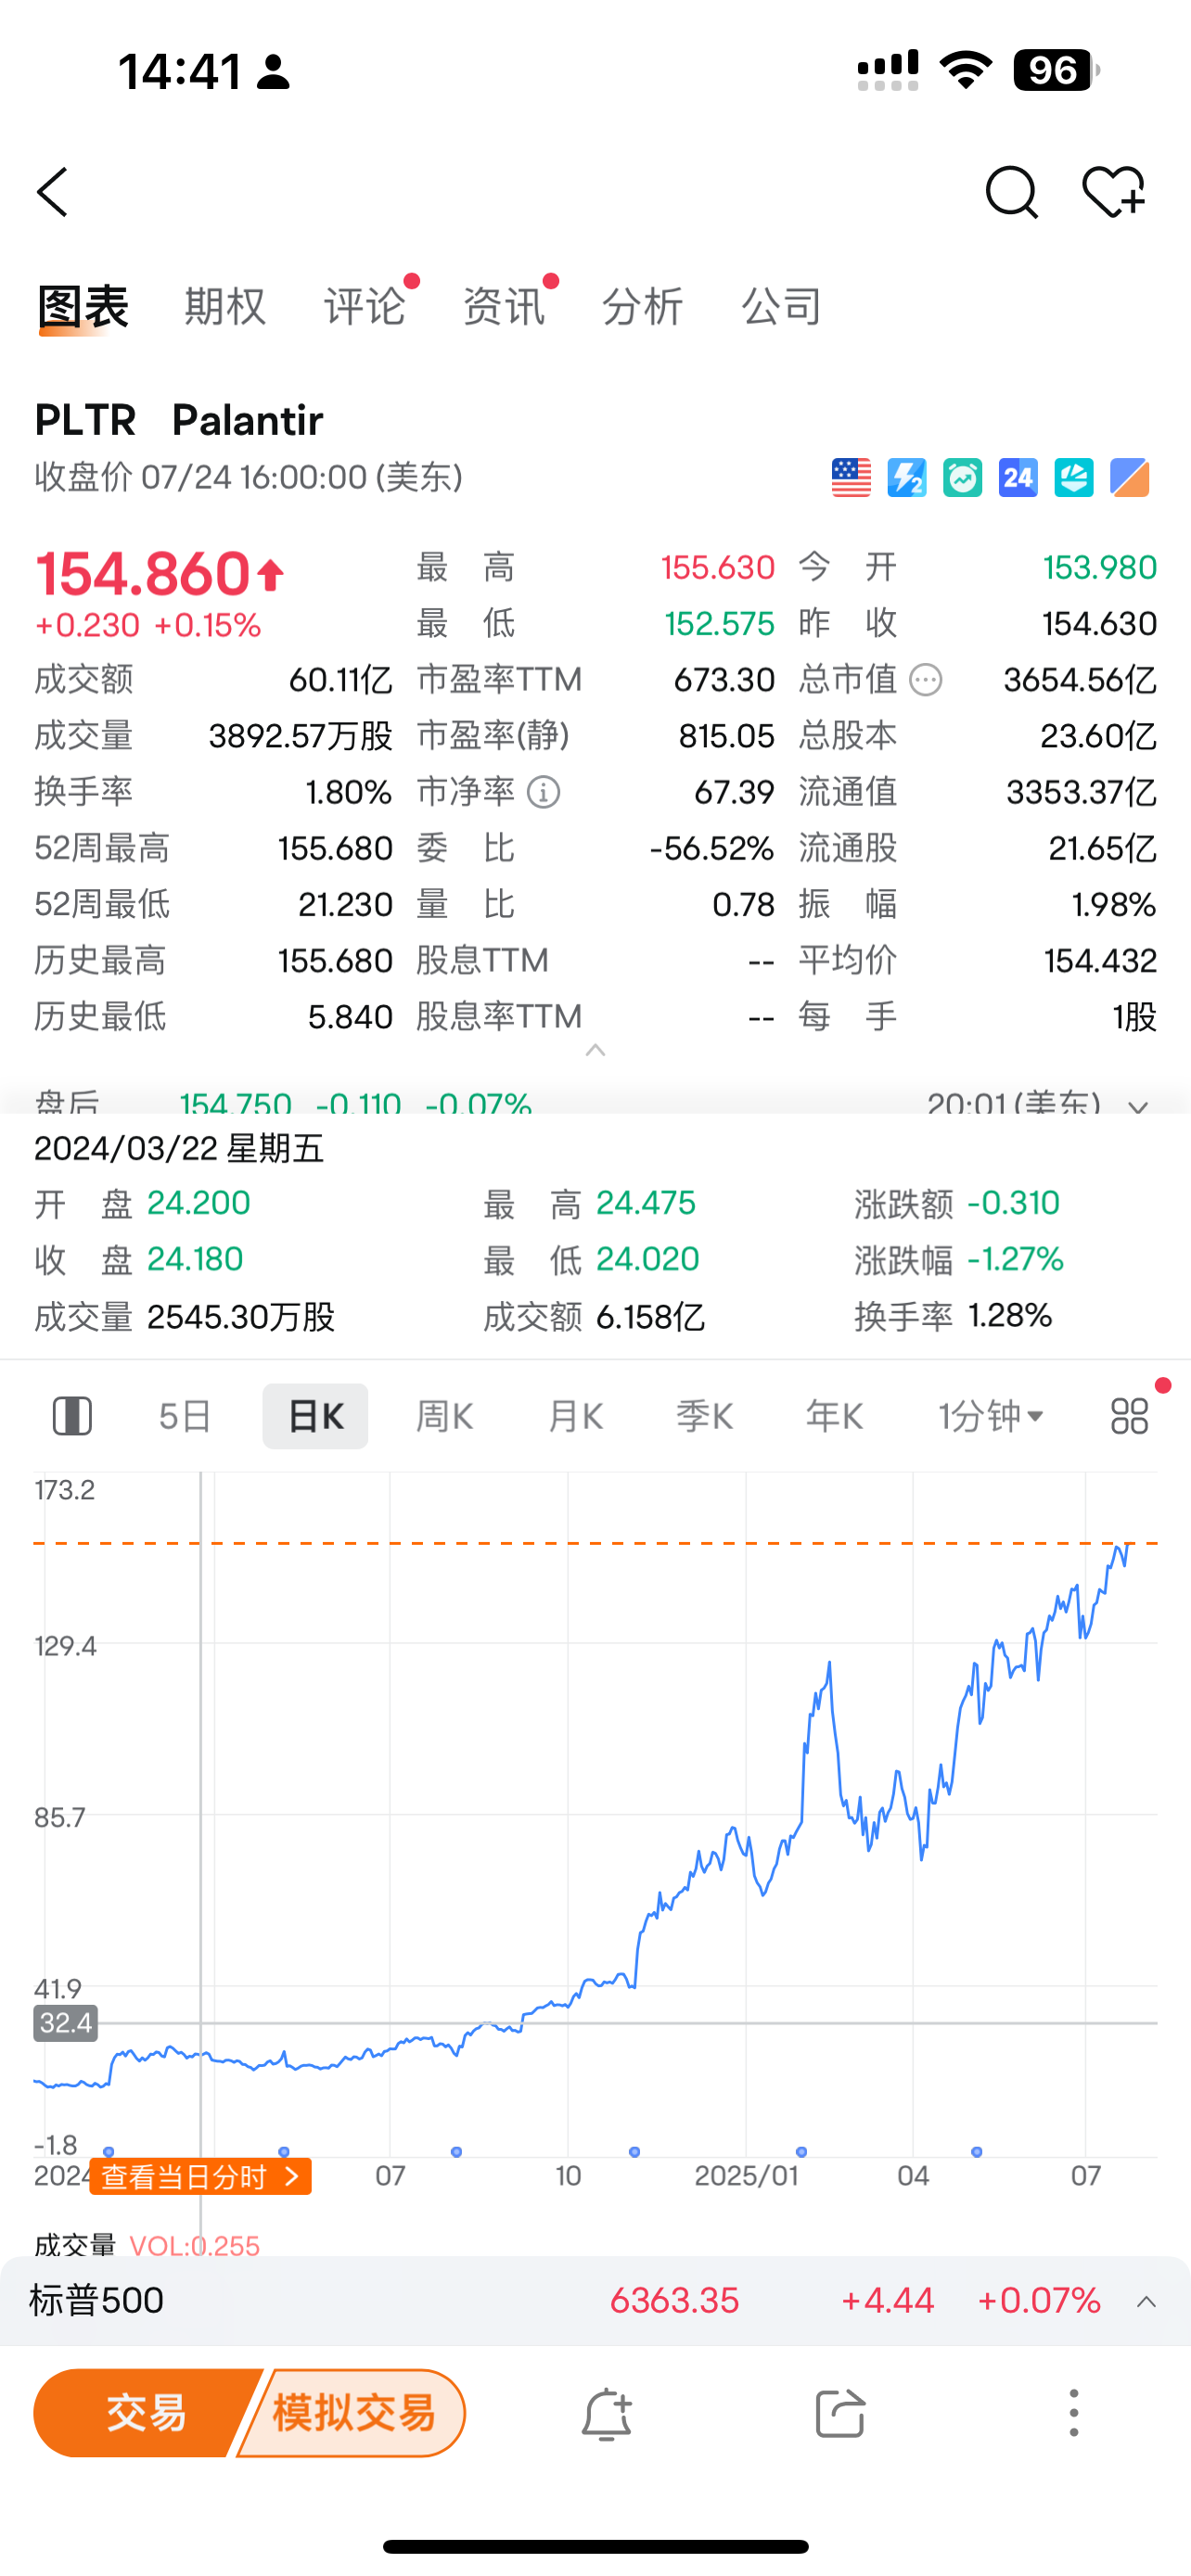Tap the green alarm clock chart icon
The image size is (1191, 2576).
(x=962, y=478)
